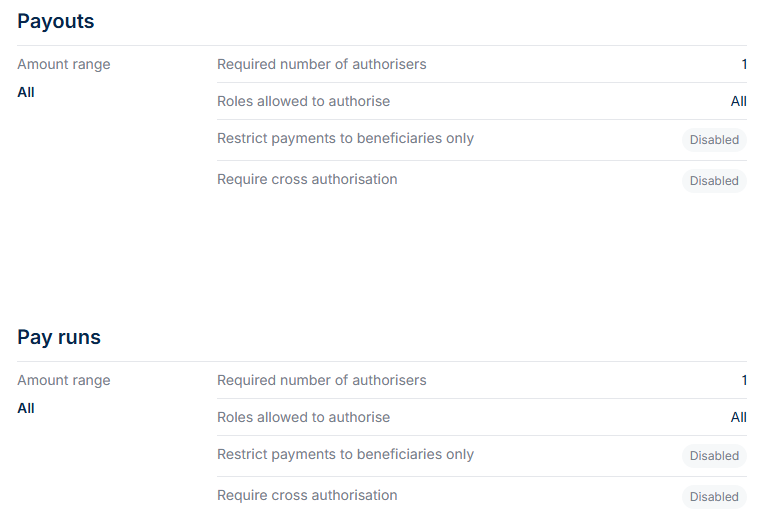Click Payouts 'Restrict payments to beneficiaries only' label
777x530 pixels.
[345, 139]
